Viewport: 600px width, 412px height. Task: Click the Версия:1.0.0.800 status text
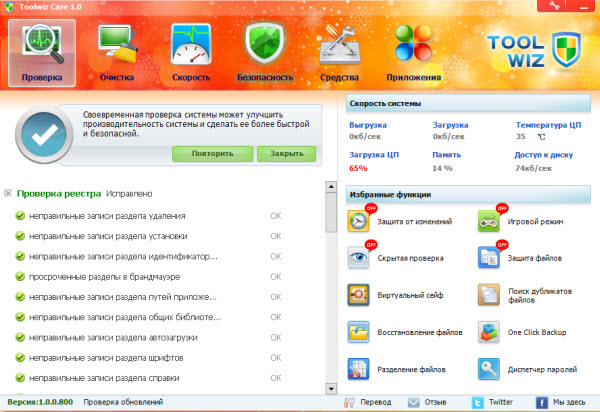point(40,402)
